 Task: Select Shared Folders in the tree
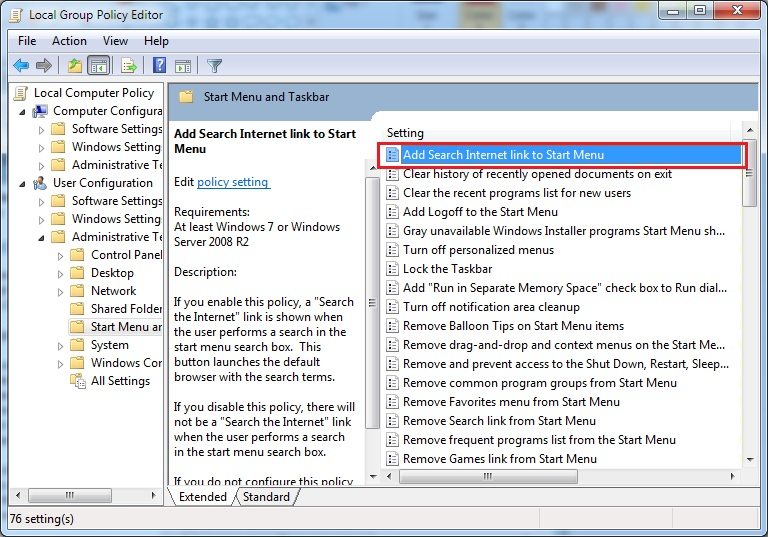pyautogui.click(x=116, y=309)
